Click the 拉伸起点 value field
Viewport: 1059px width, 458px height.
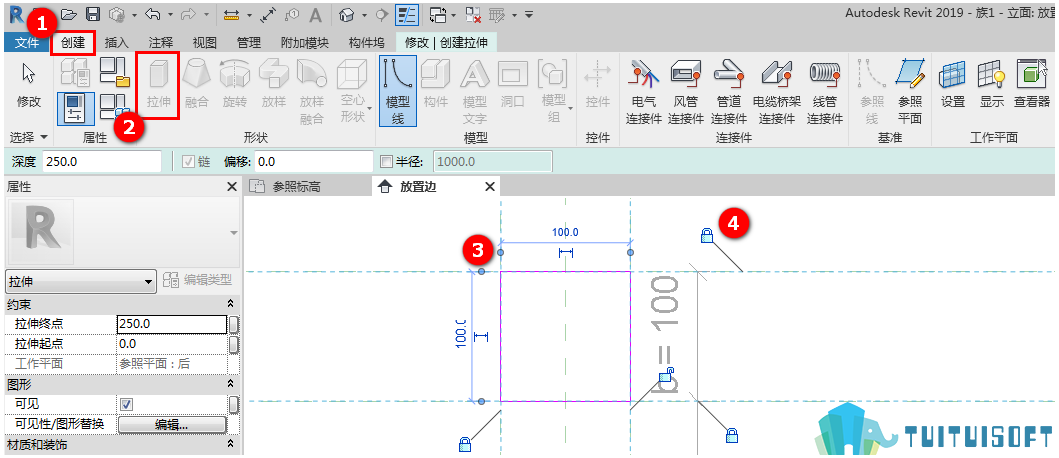click(172, 344)
